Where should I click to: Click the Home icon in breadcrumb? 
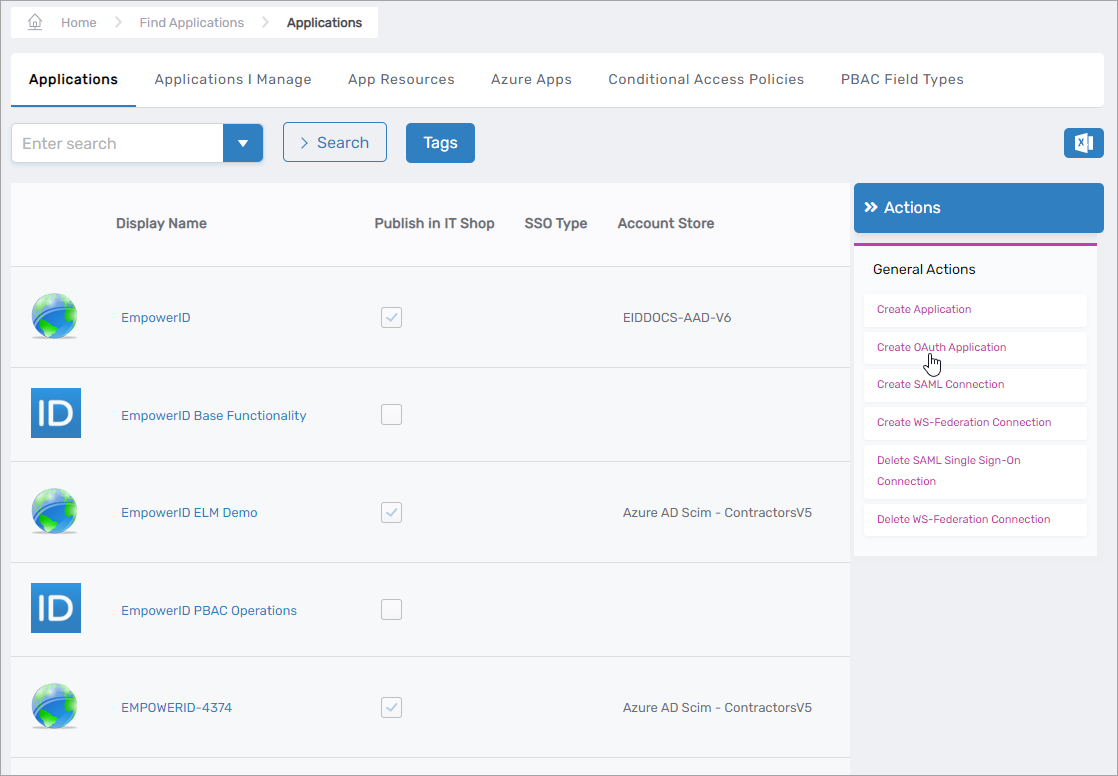click(35, 22)
